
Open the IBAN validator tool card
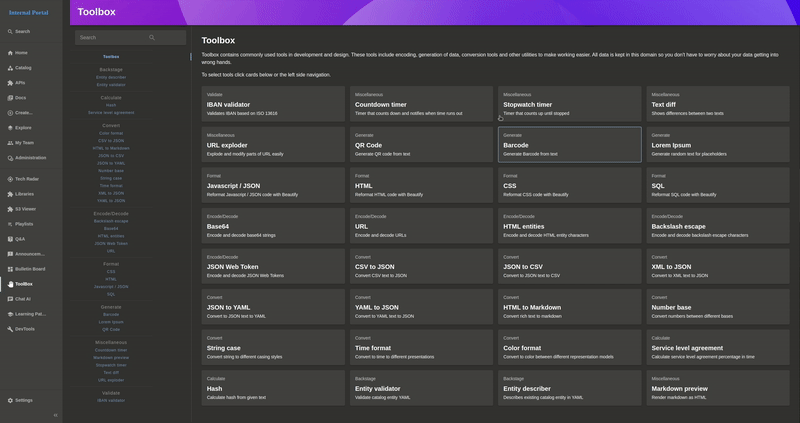click(x=271, y=104)
